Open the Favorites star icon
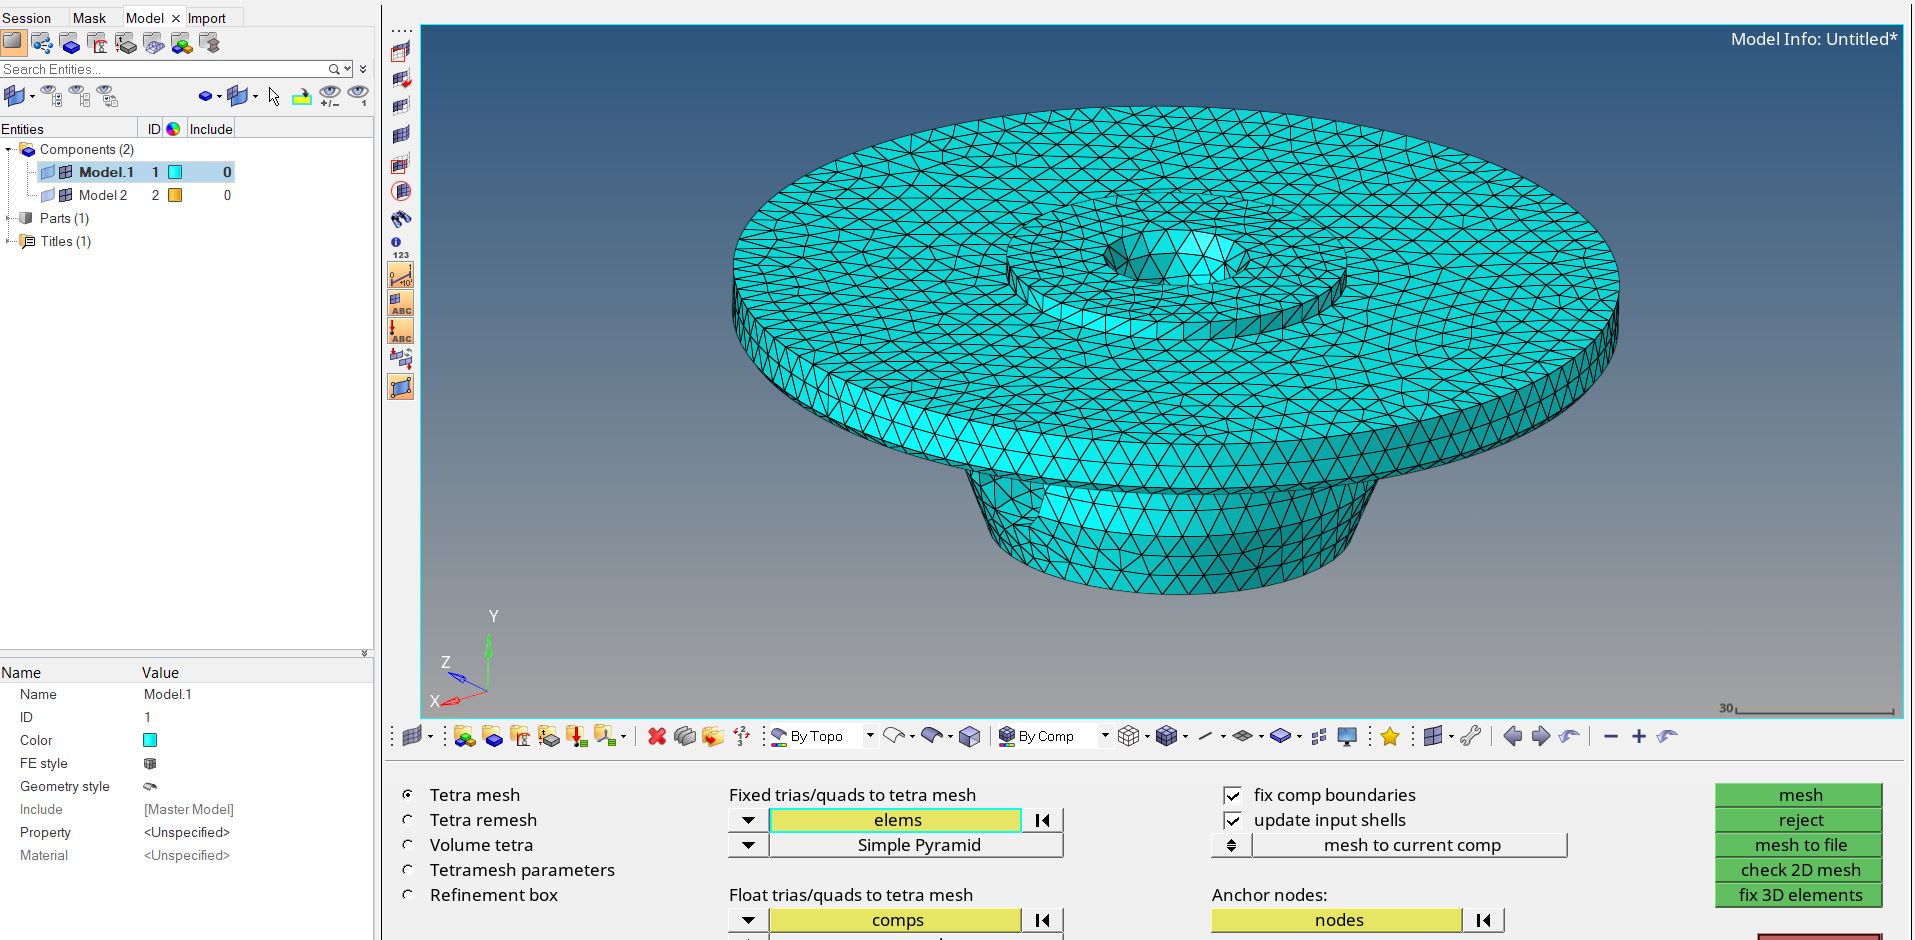The width and height of the screenshot is (1915, 940). pyautogui.click(x=1389, y=737)
